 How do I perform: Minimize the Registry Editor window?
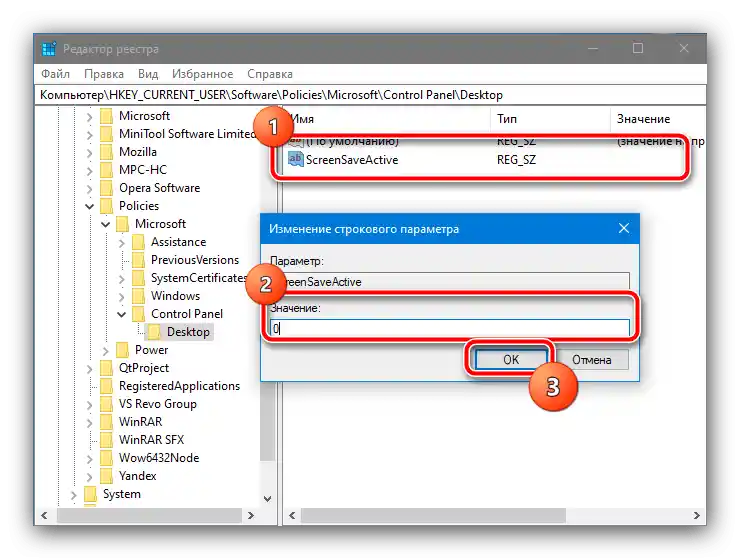593,48
